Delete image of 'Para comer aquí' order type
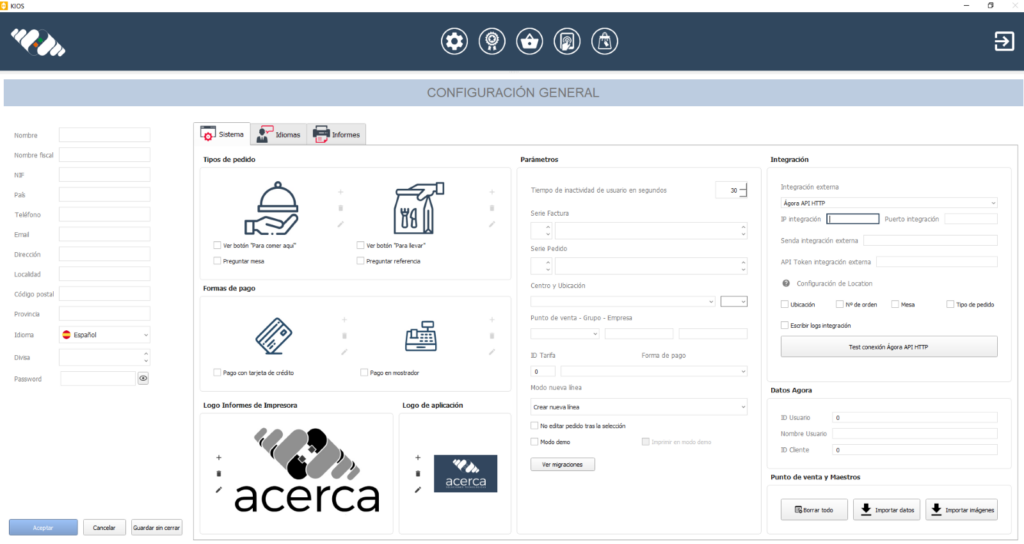This screenshot has height=544, width=1024. pyautogui.click(x=340, y=208)
